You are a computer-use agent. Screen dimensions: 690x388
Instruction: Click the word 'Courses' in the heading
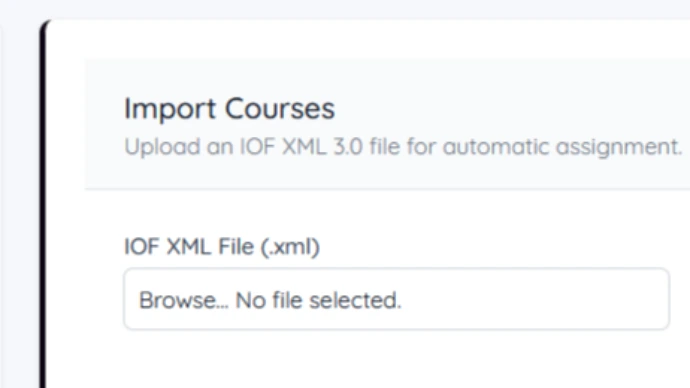[x=280, y=109]
